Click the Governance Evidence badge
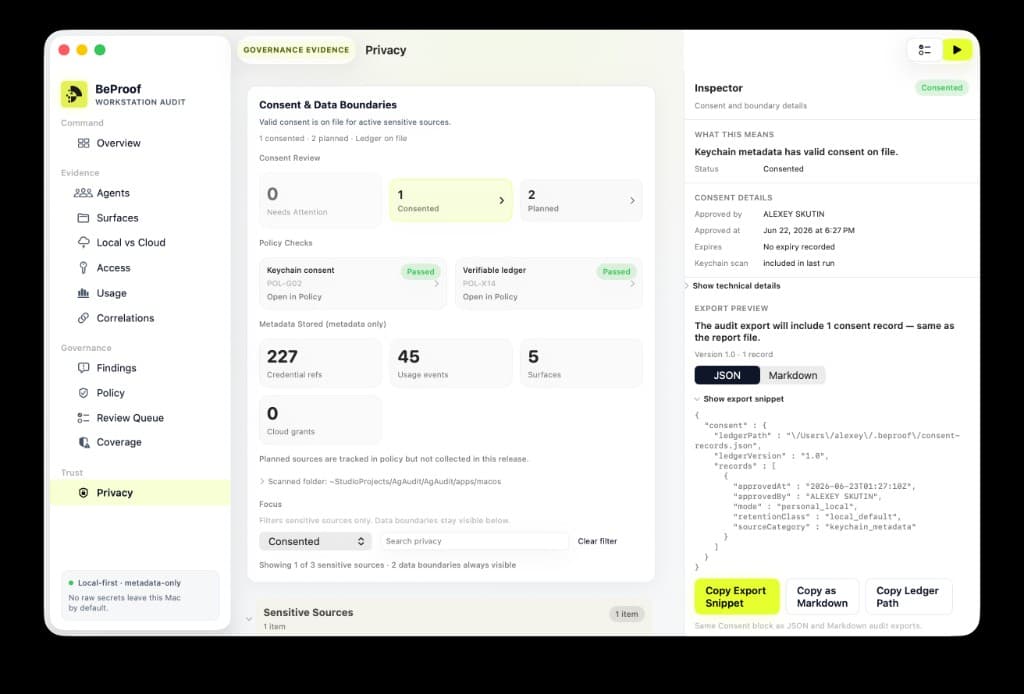The height and width of the screenshot is (694, 1024). [x=296, y=50]
